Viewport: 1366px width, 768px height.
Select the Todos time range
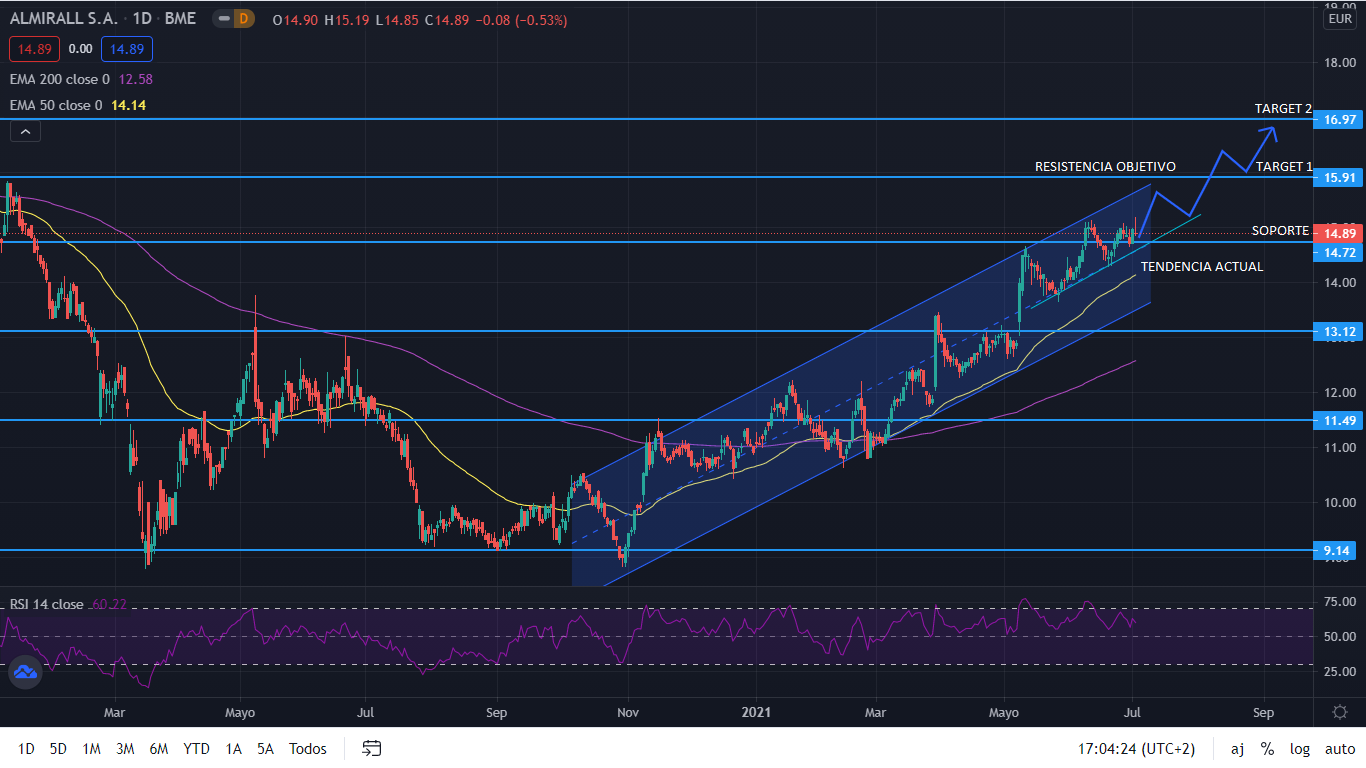tap(308, 749)
